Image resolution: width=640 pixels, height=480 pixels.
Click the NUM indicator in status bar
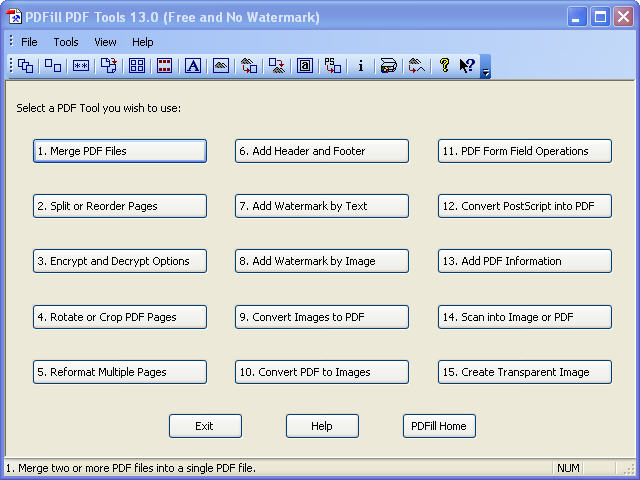coord(568,468)
